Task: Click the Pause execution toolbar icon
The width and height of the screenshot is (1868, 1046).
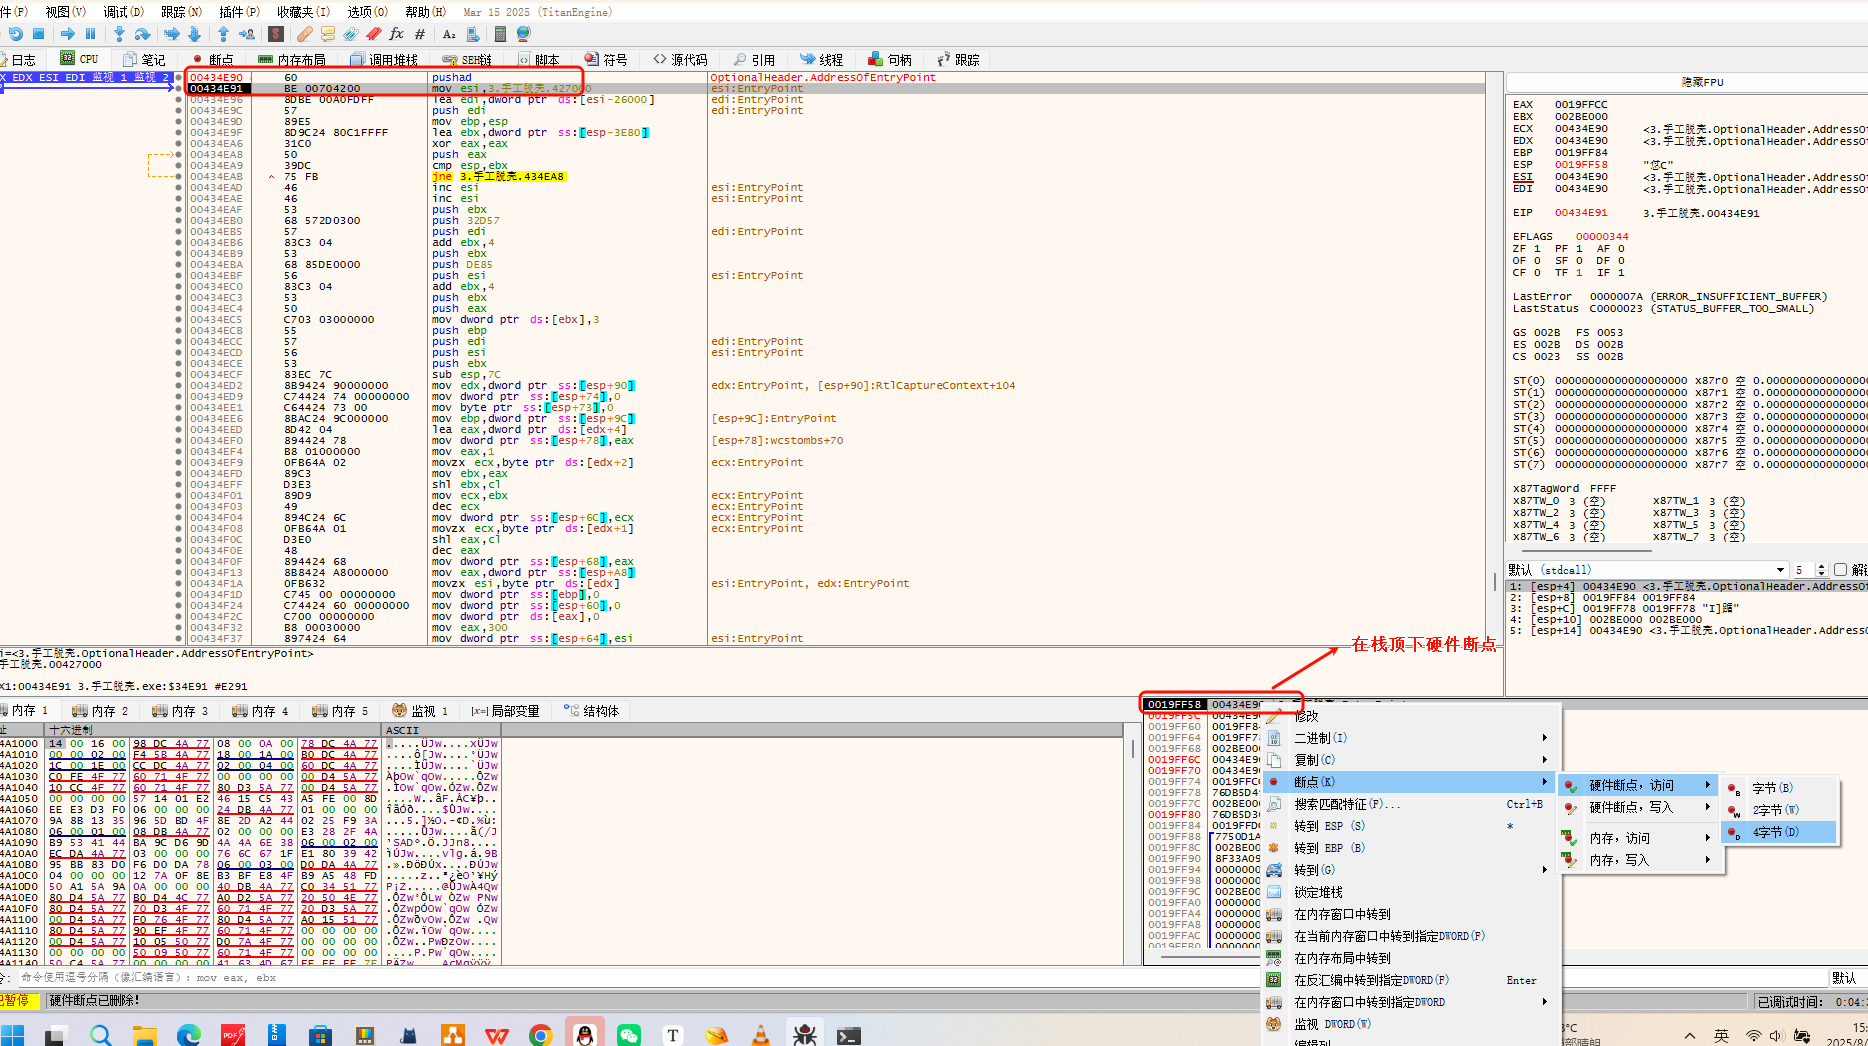Action: (x=91, y=34)
